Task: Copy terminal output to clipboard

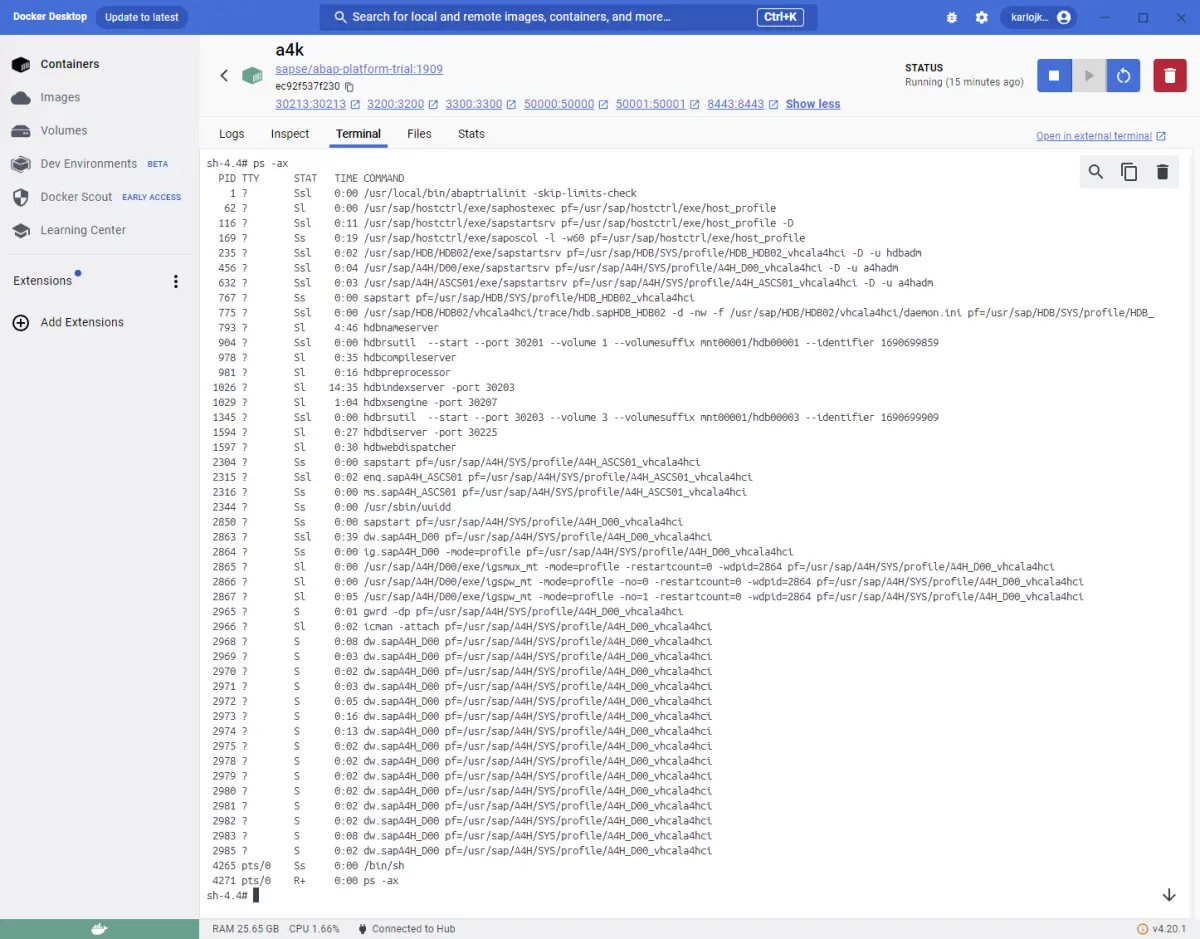Action: (1129, 172)
